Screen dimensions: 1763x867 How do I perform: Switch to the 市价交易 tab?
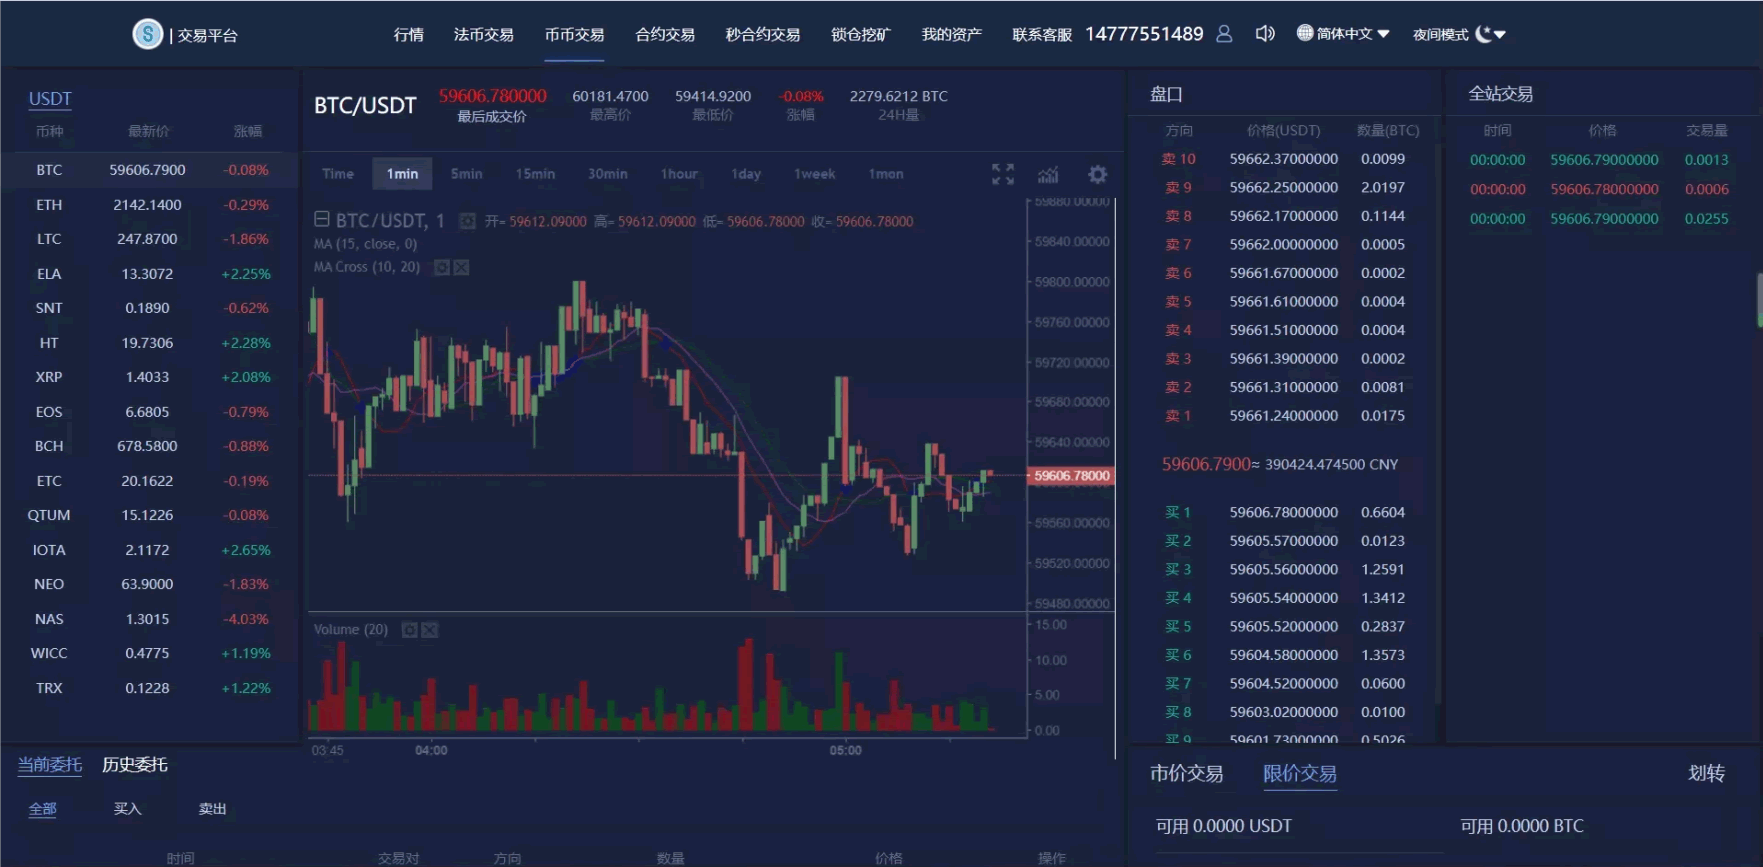1186,773
